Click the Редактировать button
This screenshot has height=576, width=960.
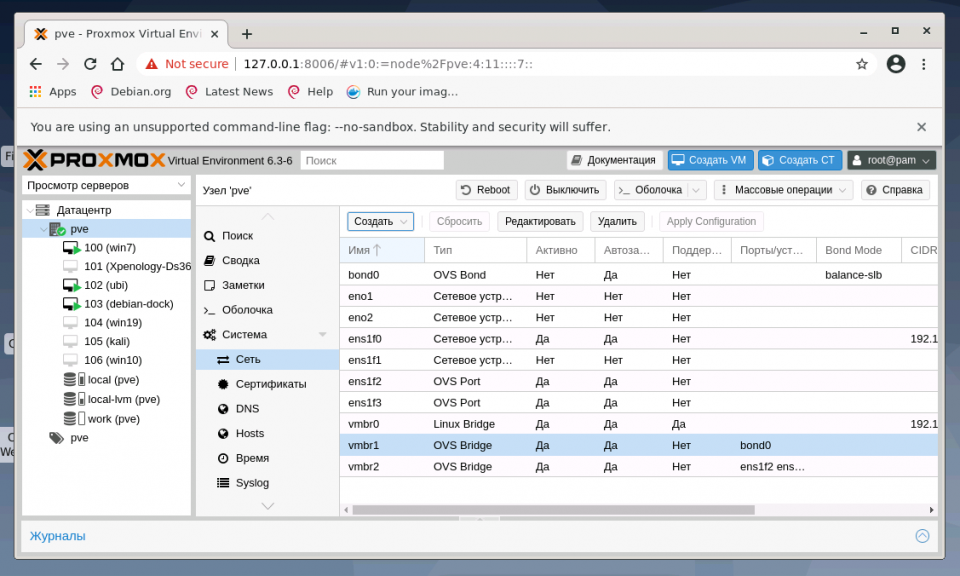click(x=539, y=222)
